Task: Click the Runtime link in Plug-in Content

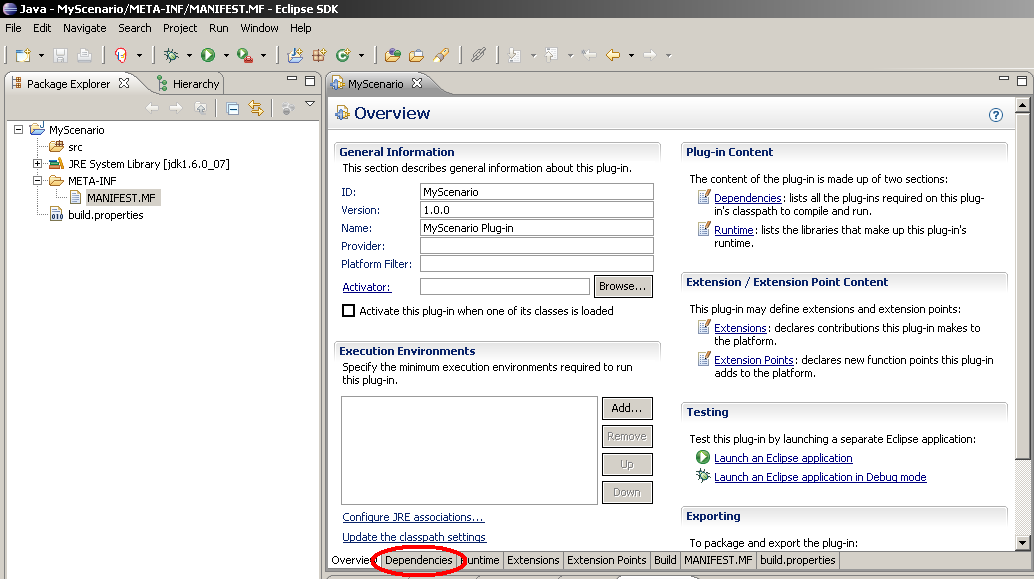Action: click(x=733, y=230)
